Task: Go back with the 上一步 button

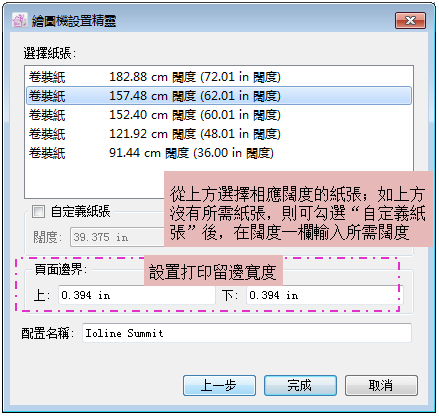Action: (219, 385)
